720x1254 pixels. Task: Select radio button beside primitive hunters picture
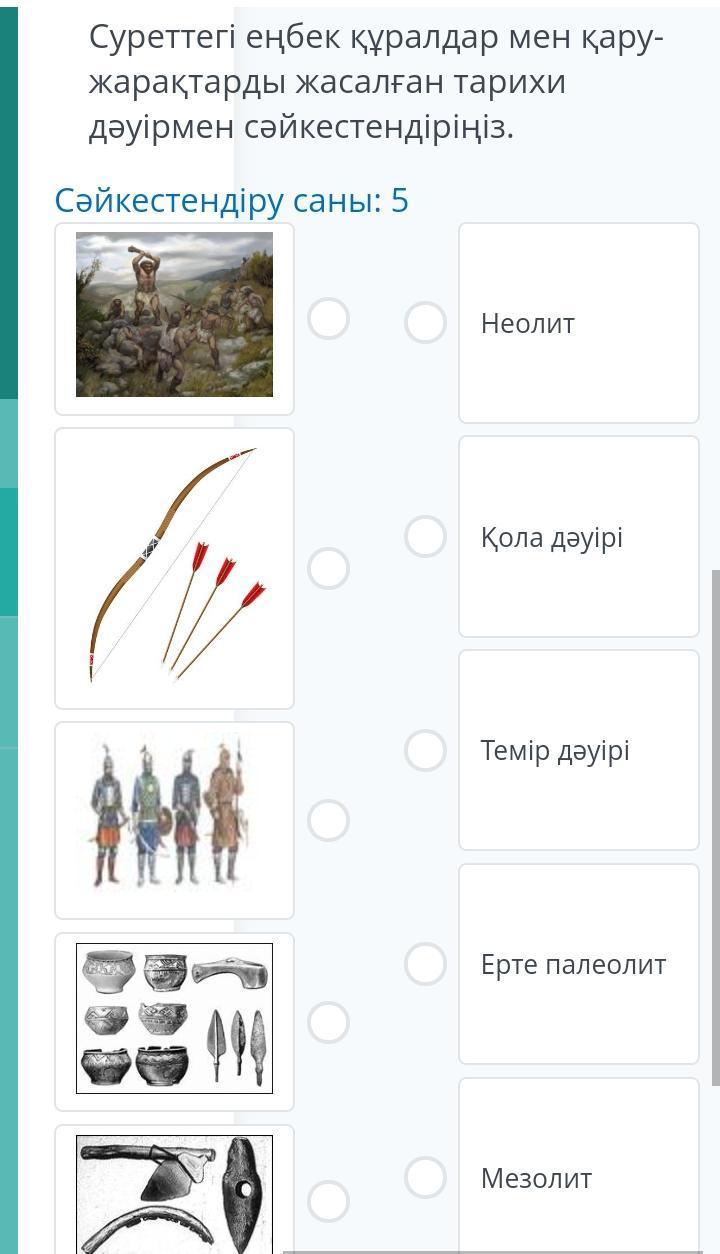pyautogui.click(x=328, y=319)
